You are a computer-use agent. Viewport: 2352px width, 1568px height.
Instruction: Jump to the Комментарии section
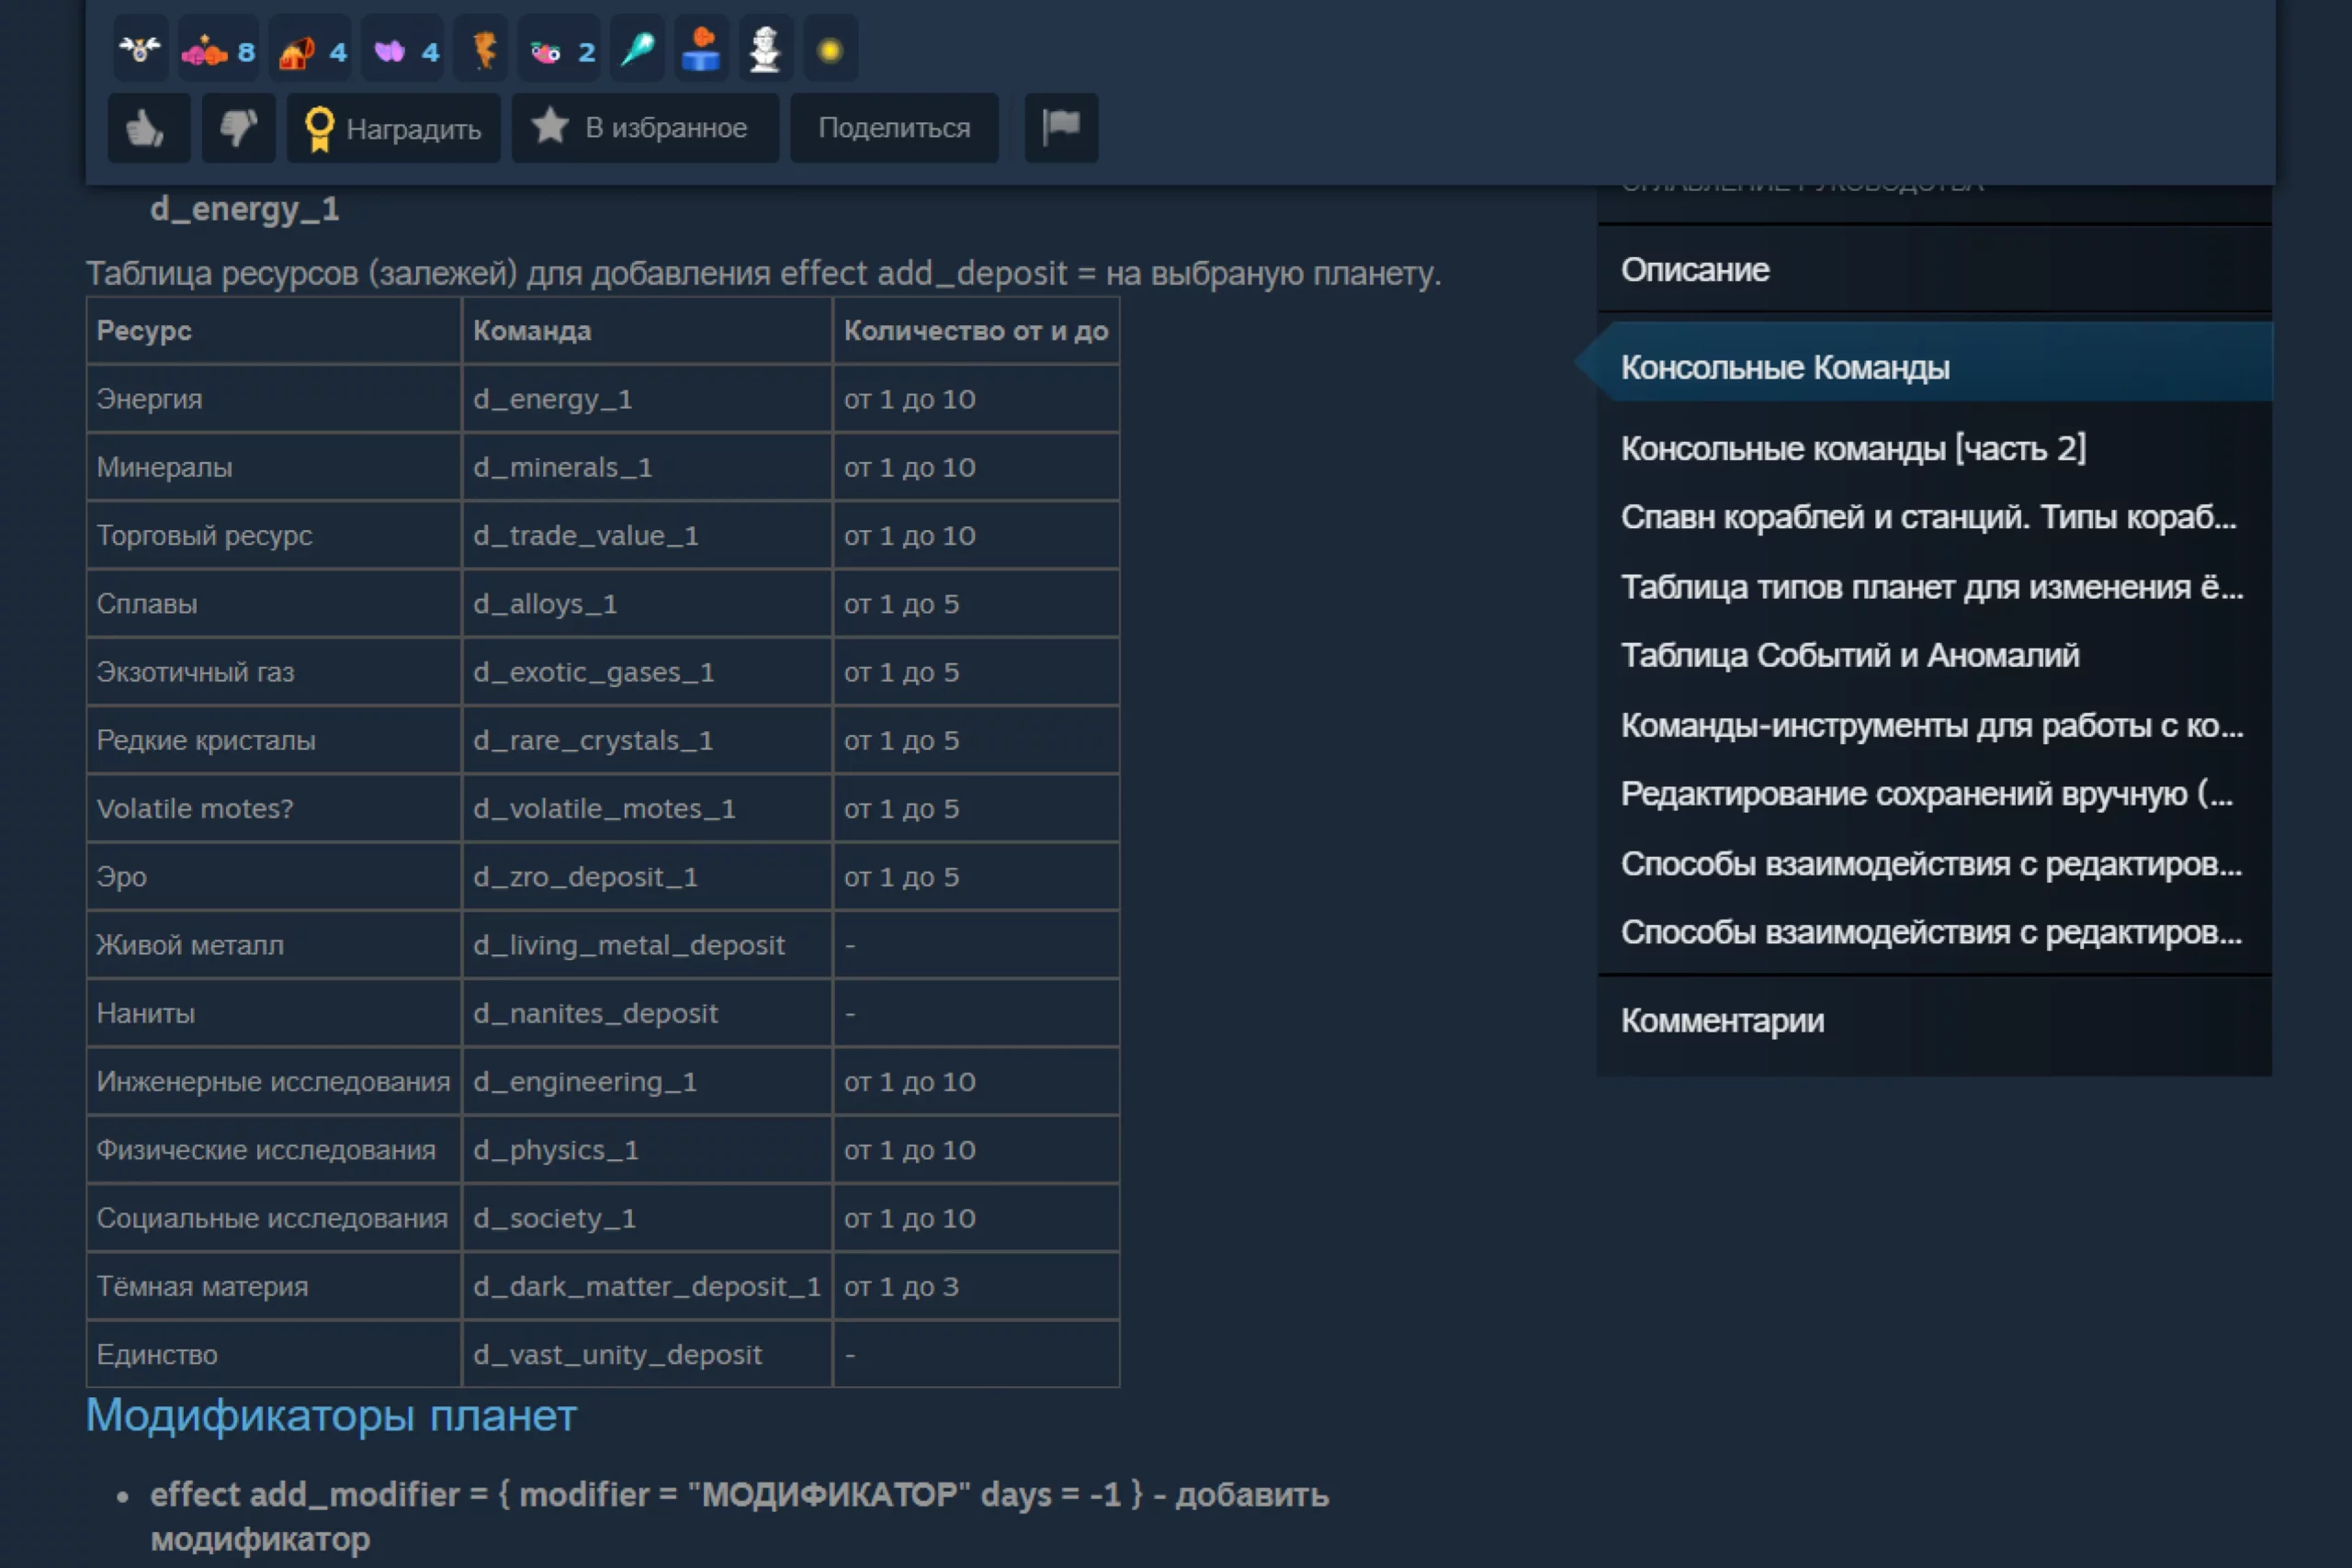point(1721,1020)
